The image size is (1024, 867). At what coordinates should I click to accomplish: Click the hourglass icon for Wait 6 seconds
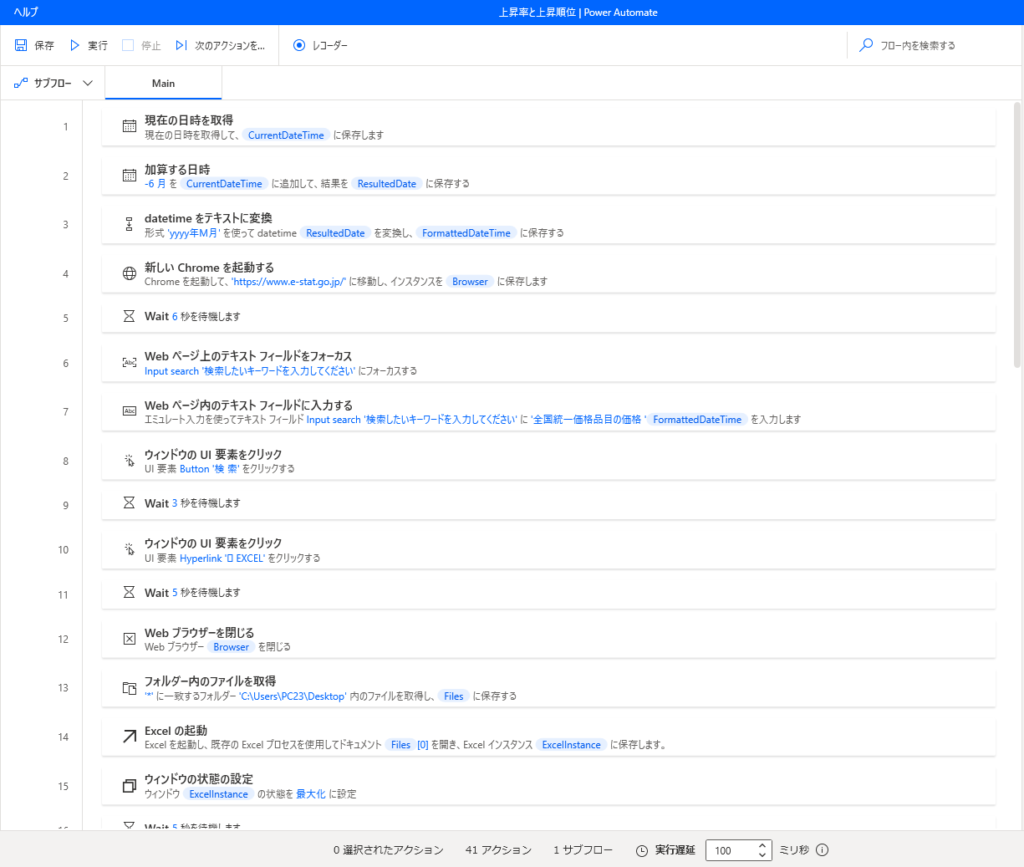(x=129, y=316)
